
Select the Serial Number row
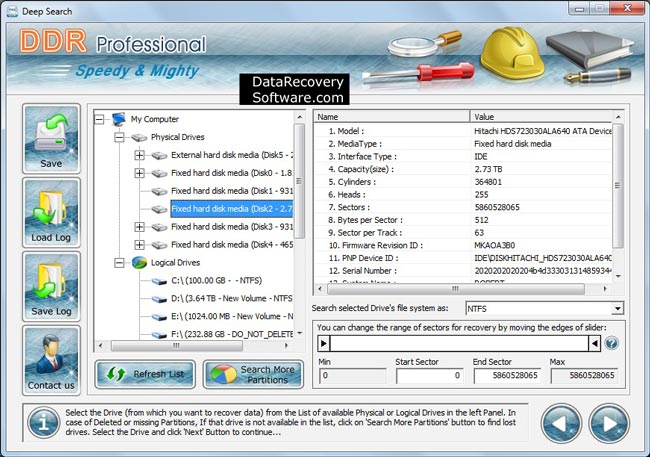pyautogui.click(x=463, y=271)
